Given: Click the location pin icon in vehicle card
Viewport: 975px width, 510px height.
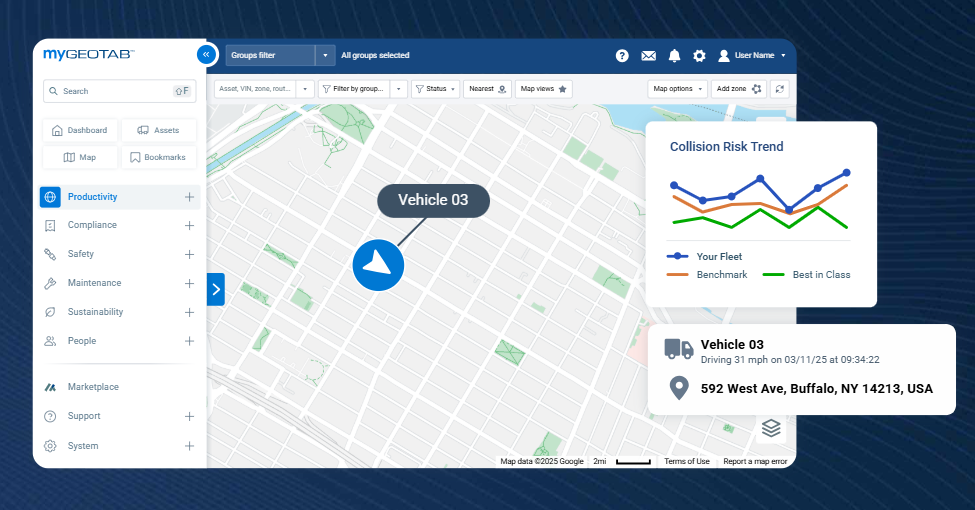Looking at the screenshot, I should point(679,388).
